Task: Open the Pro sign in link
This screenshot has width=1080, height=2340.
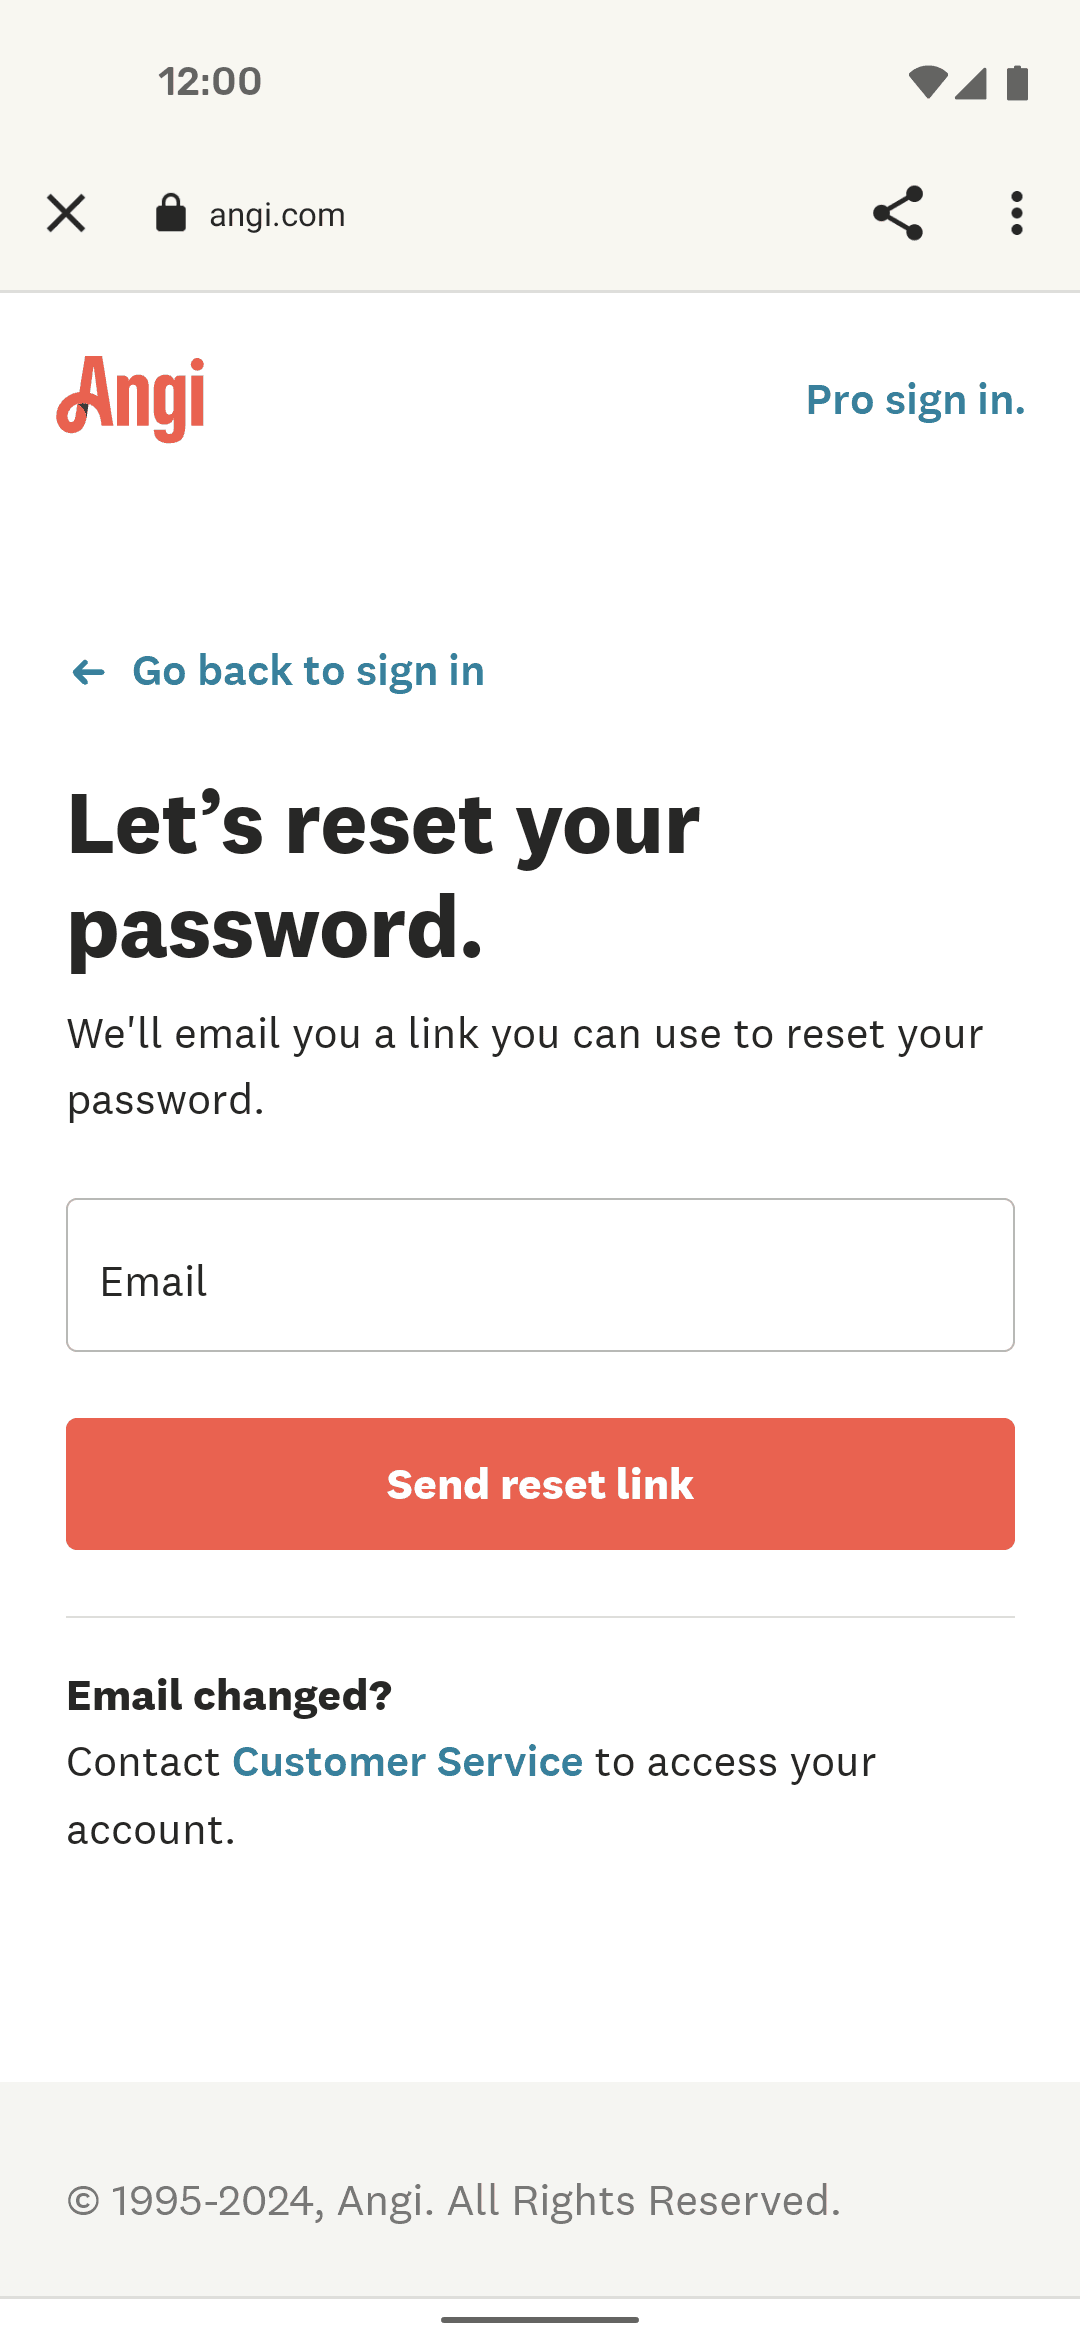Action: [915, 400]
